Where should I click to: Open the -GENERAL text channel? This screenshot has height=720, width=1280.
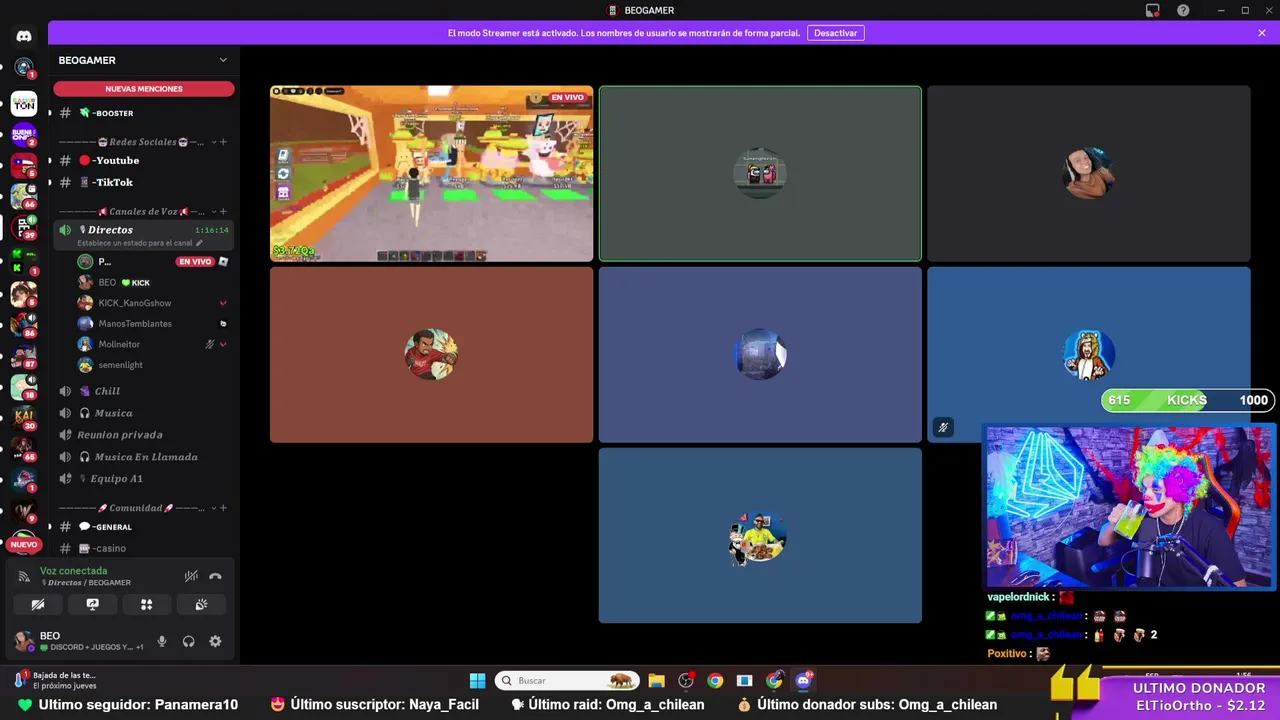pyautogui.click(x=144, y=527)
